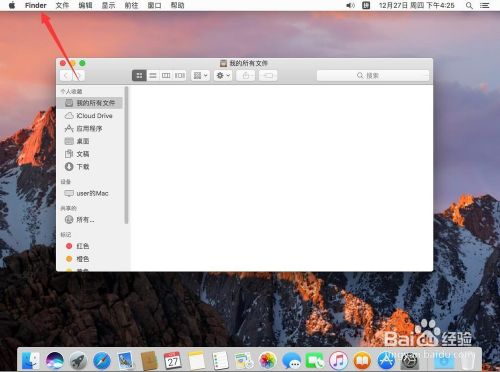Open Safari from the Dock
Screen dimensions: 500x372
pos(102,361)
